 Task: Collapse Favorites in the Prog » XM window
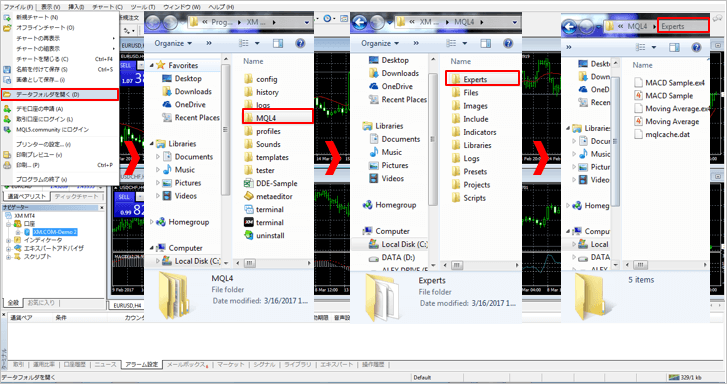pos(152,66)
